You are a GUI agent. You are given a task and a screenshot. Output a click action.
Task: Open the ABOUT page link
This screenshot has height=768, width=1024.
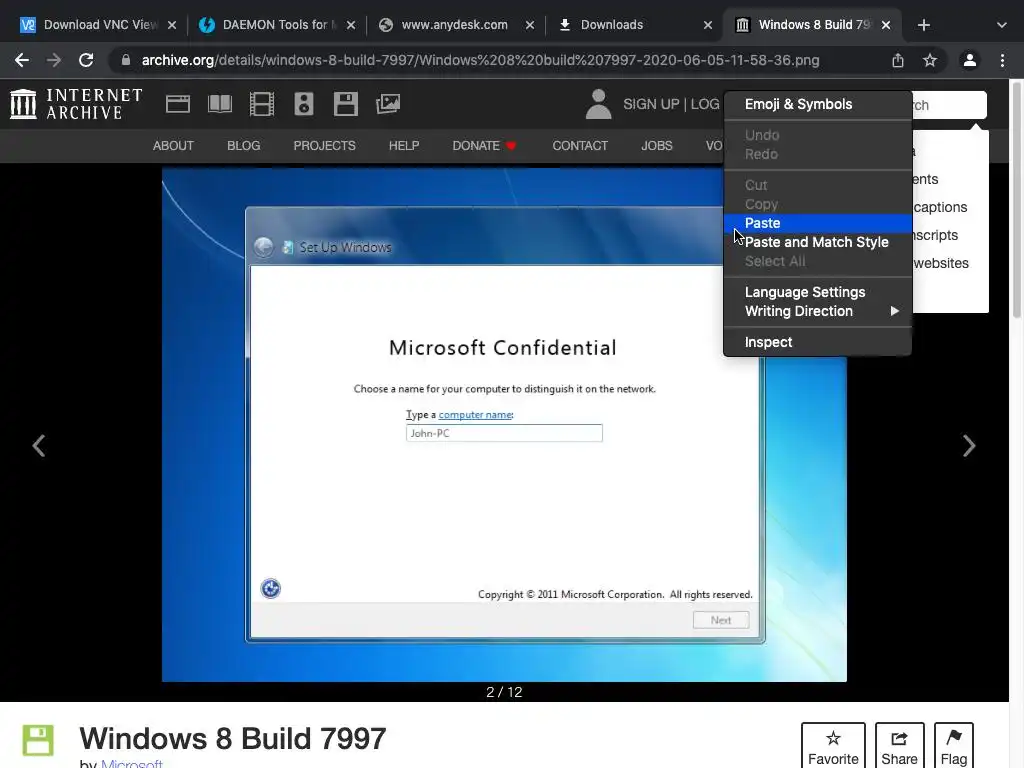click(x=173, y=146)
